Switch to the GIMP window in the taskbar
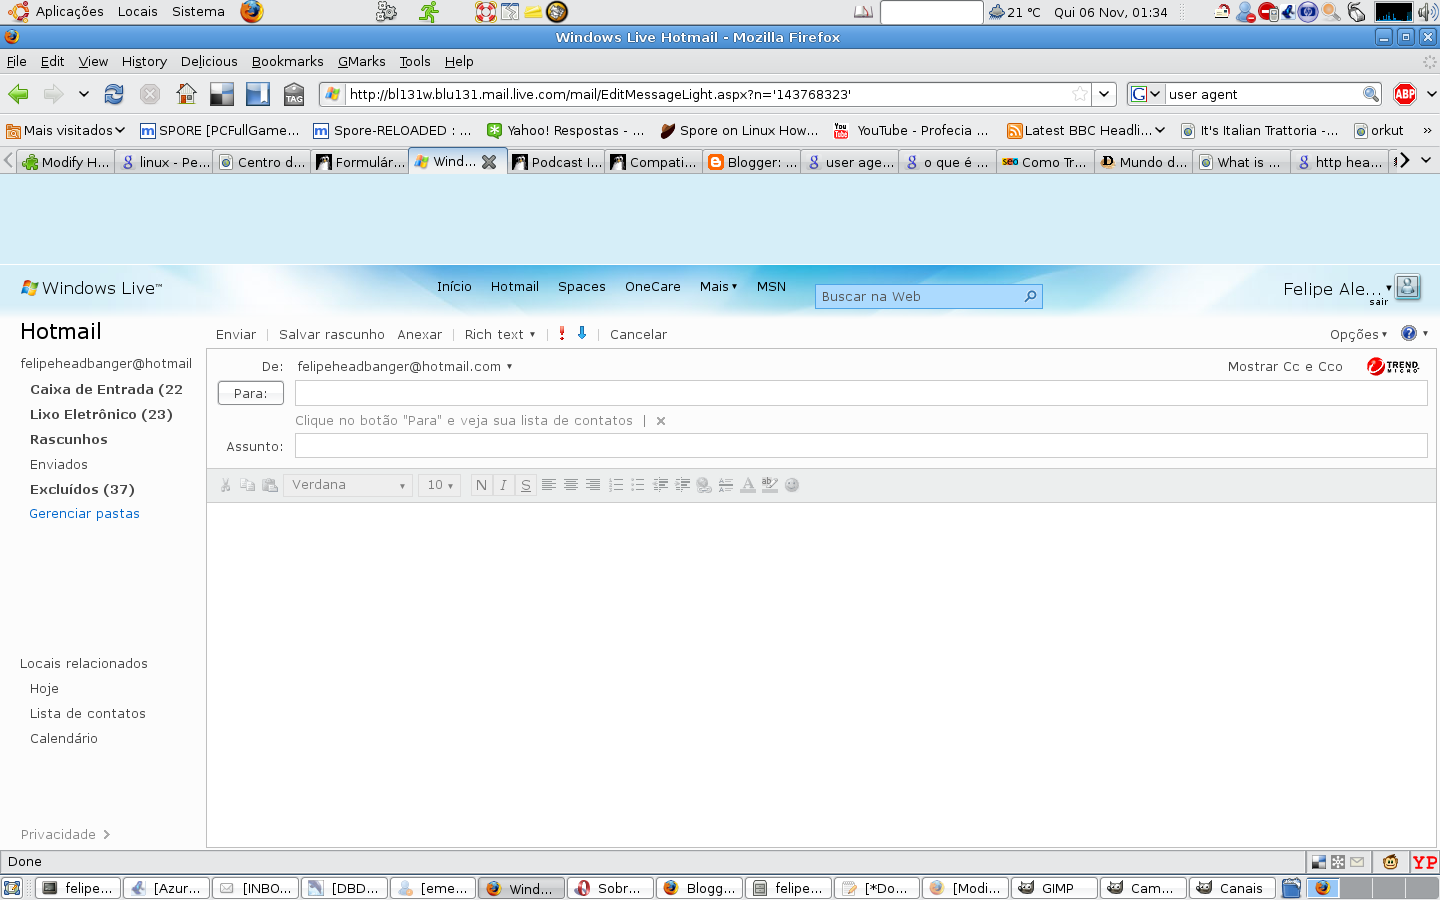 (x=1055, y=888)
